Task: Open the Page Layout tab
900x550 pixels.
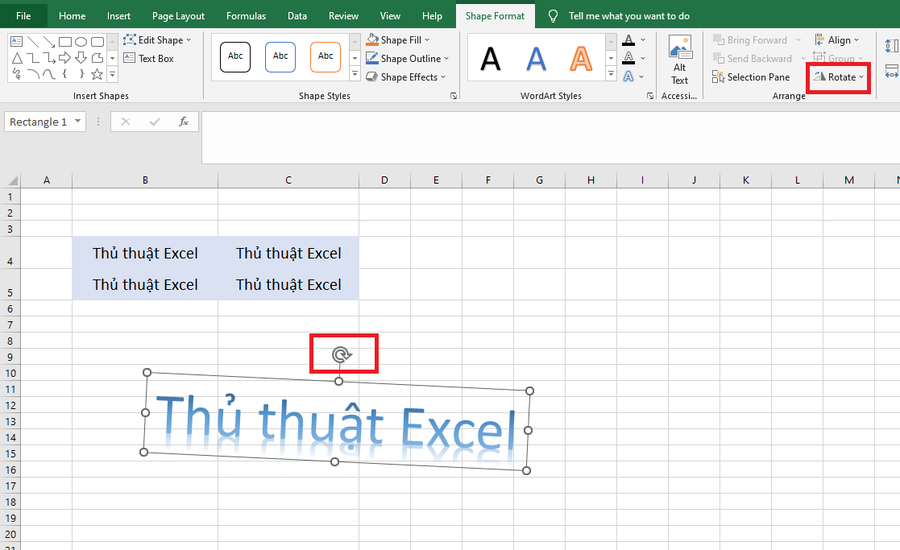Action: click(x=178, y=16)
